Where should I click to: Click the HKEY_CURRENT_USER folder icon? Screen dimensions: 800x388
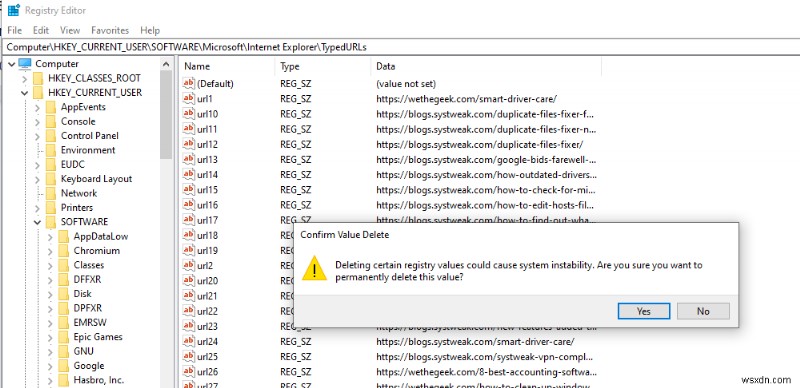(38, 92)
